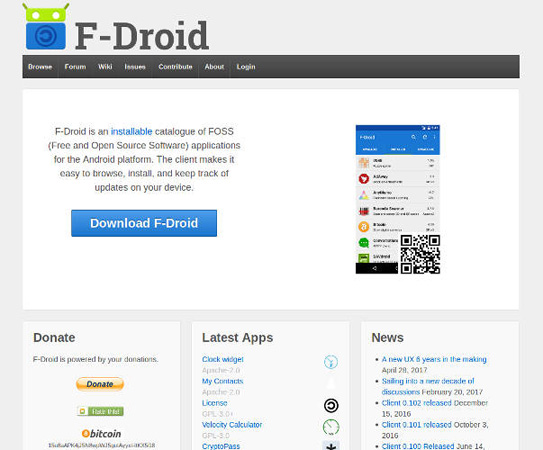The height and width of the screenshot is (450, 543).
Task: Click the yellow PayPal Donate button
Action: pyautogui.click(x=100, y=384)
